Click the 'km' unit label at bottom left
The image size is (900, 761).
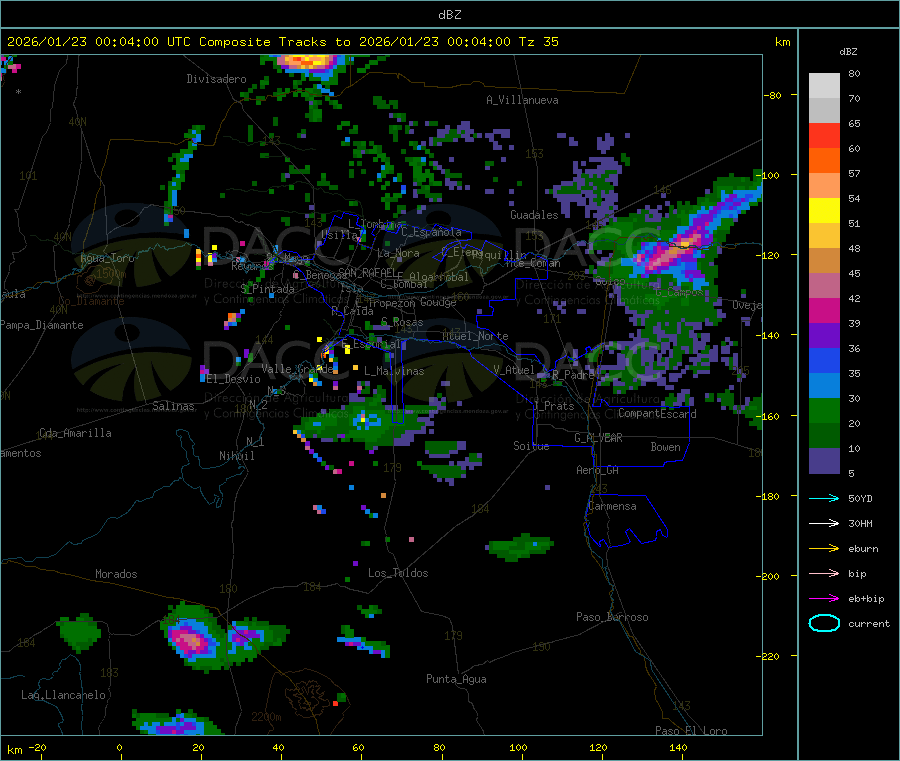point(14,750)
